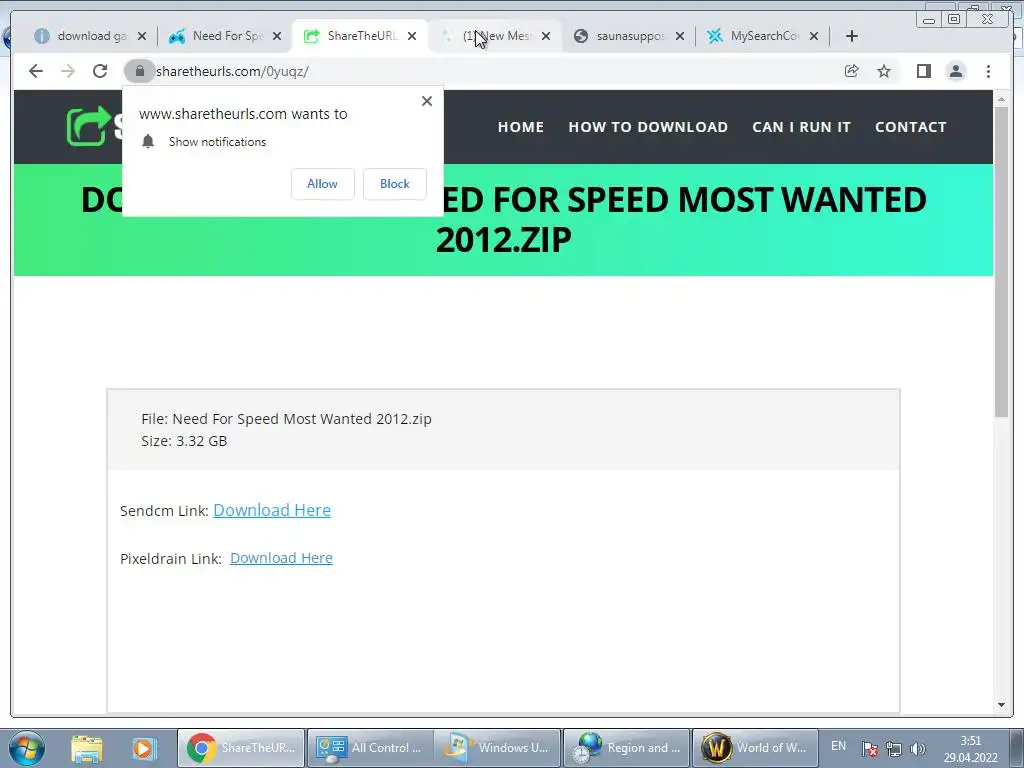Click the scrollbar up arrow
The width and height of the screenshot is (1024, 768).
1002,100
